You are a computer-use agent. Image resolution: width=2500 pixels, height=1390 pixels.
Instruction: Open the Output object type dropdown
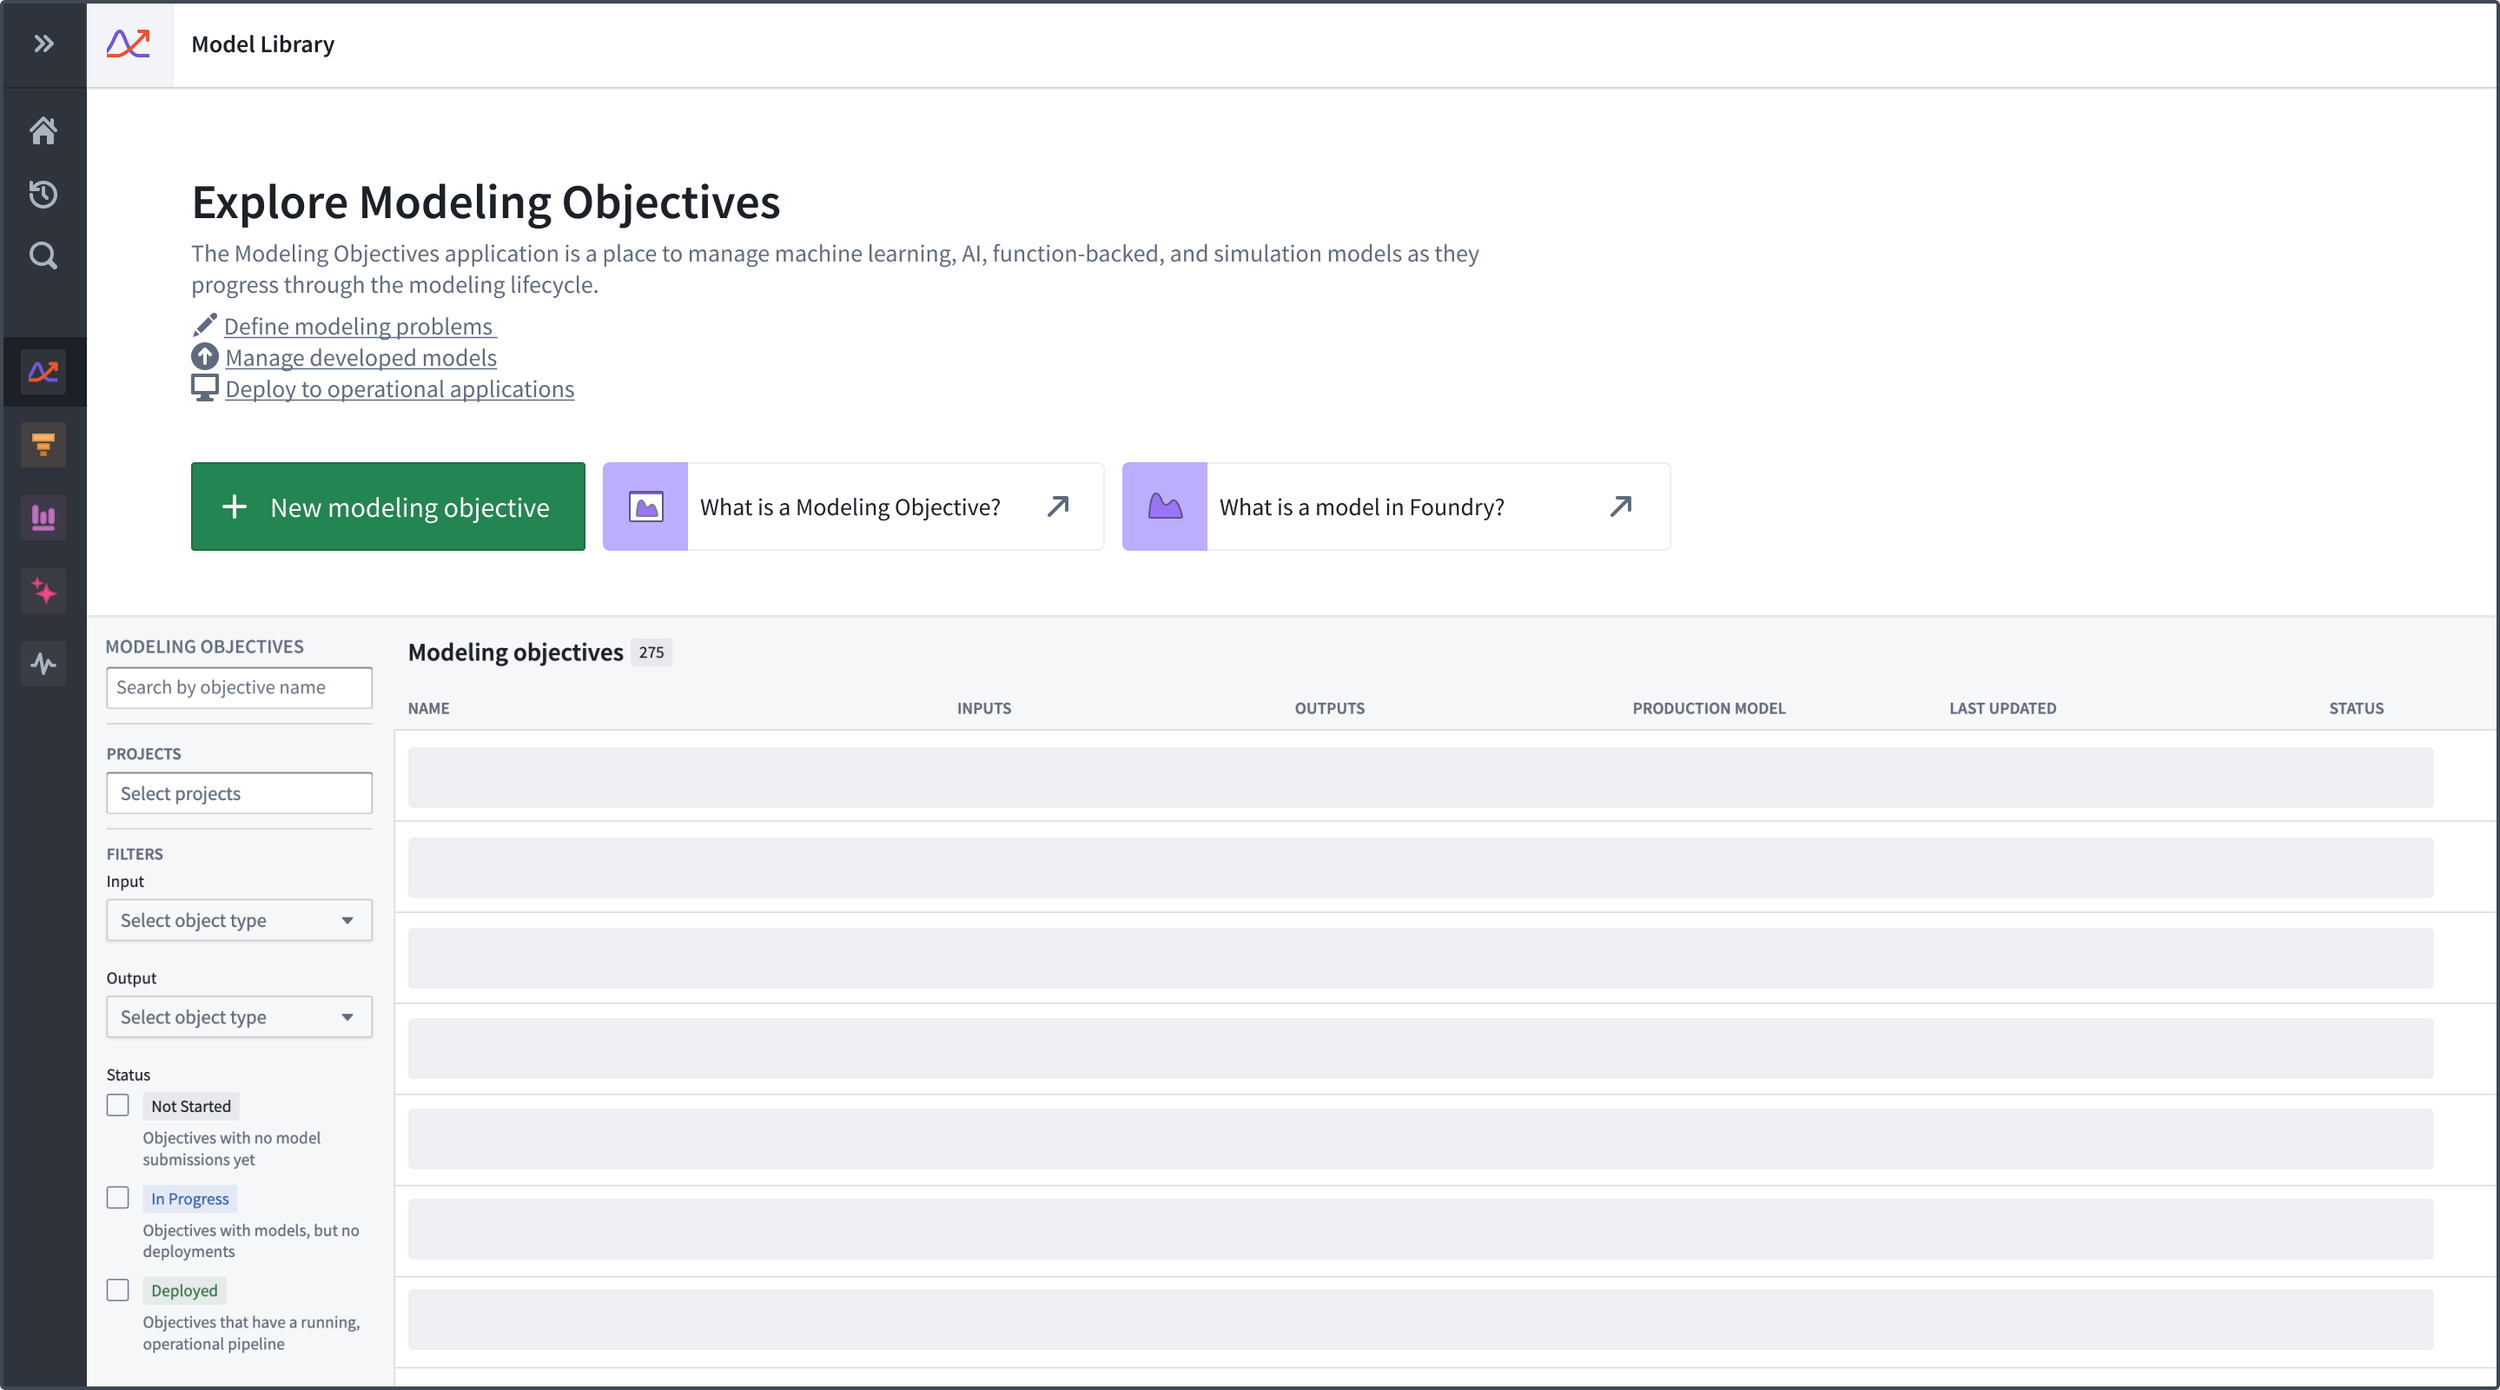239,1017
